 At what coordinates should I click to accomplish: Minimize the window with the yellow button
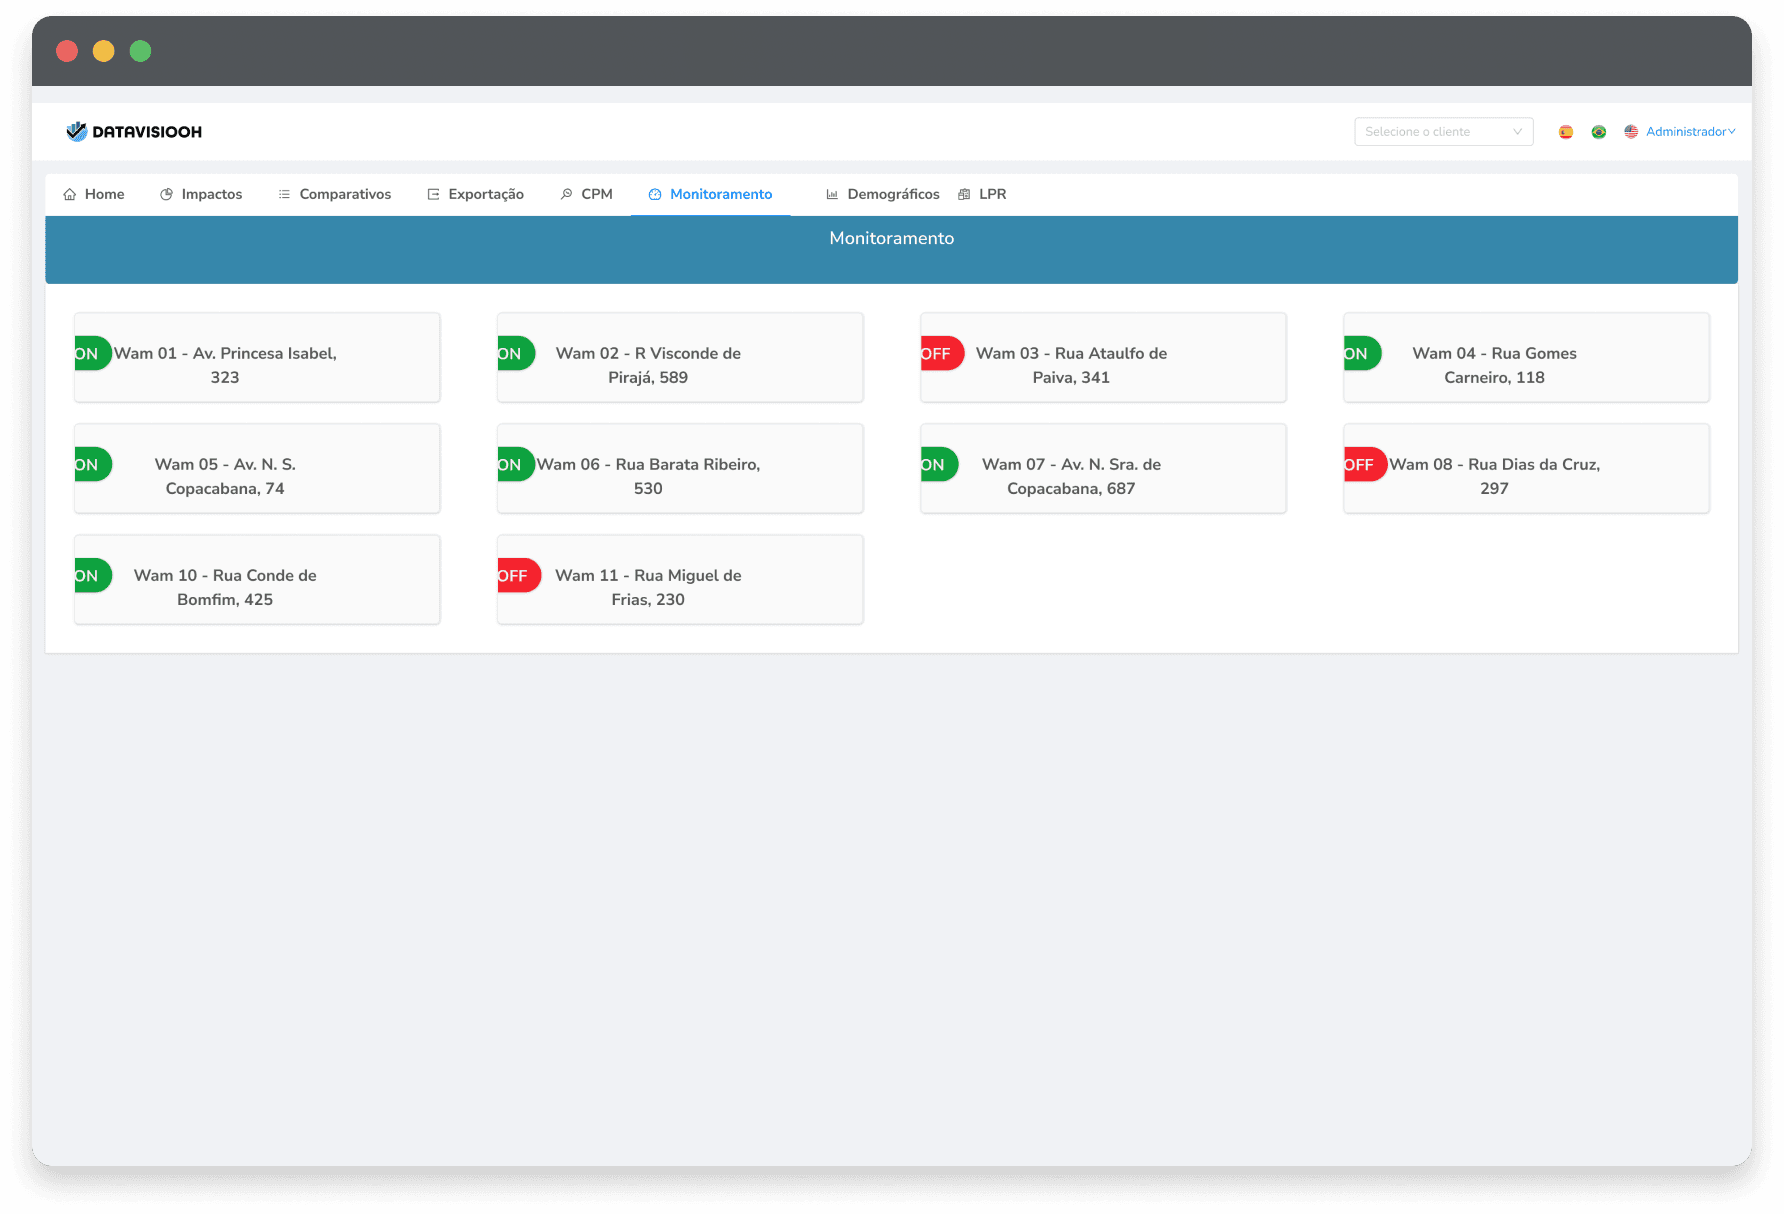(104, 51)
